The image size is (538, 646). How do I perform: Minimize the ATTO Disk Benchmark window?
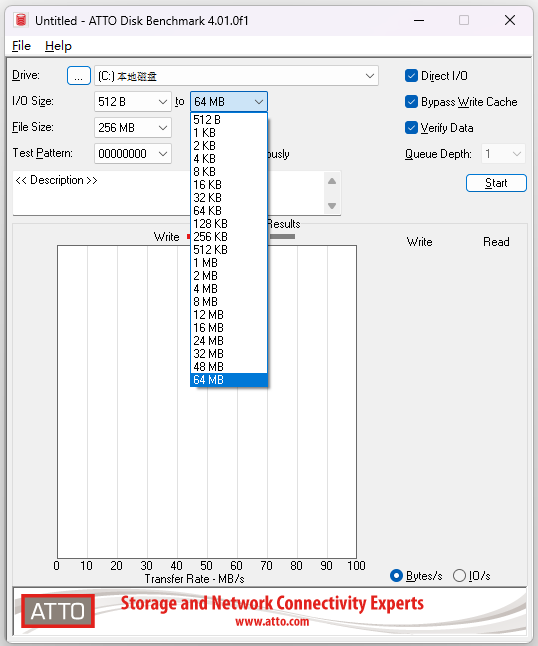(419, 20)
